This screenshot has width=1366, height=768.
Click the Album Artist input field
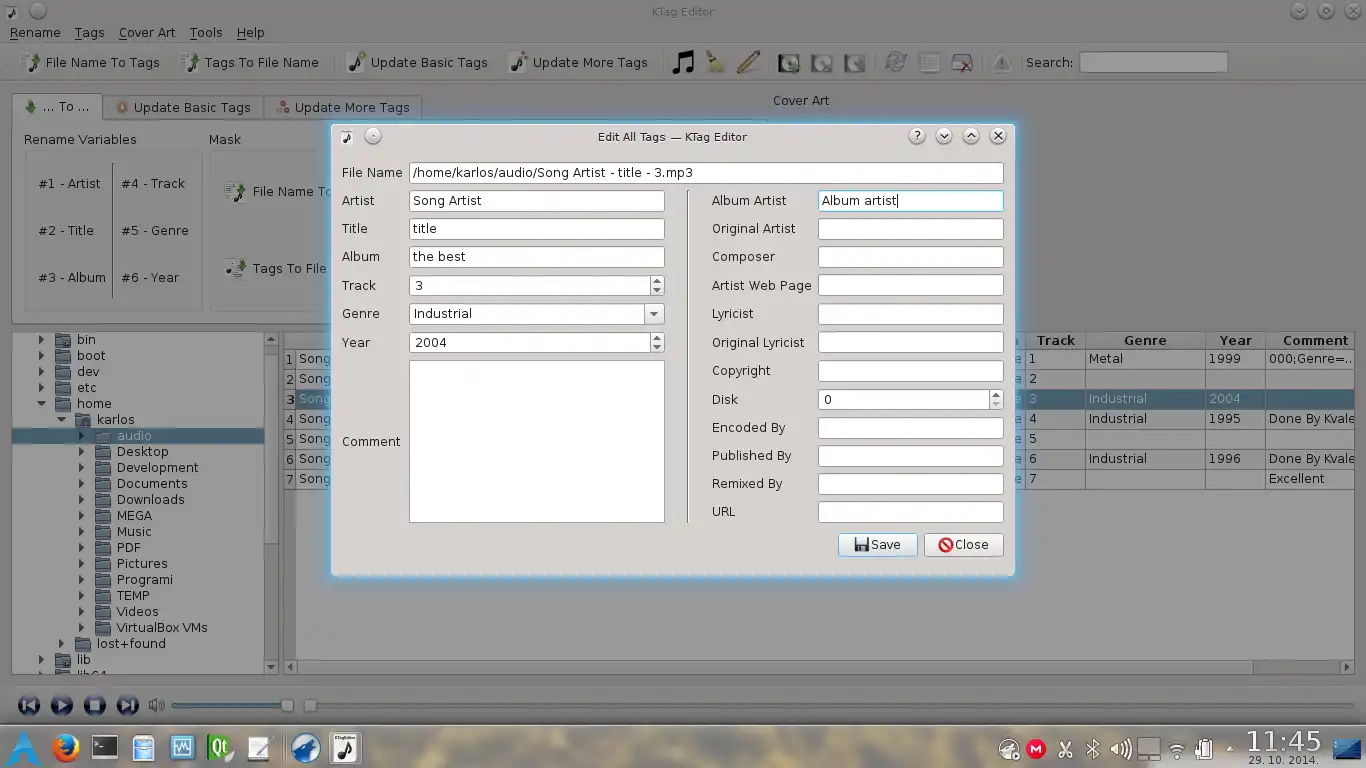[910, 201]
